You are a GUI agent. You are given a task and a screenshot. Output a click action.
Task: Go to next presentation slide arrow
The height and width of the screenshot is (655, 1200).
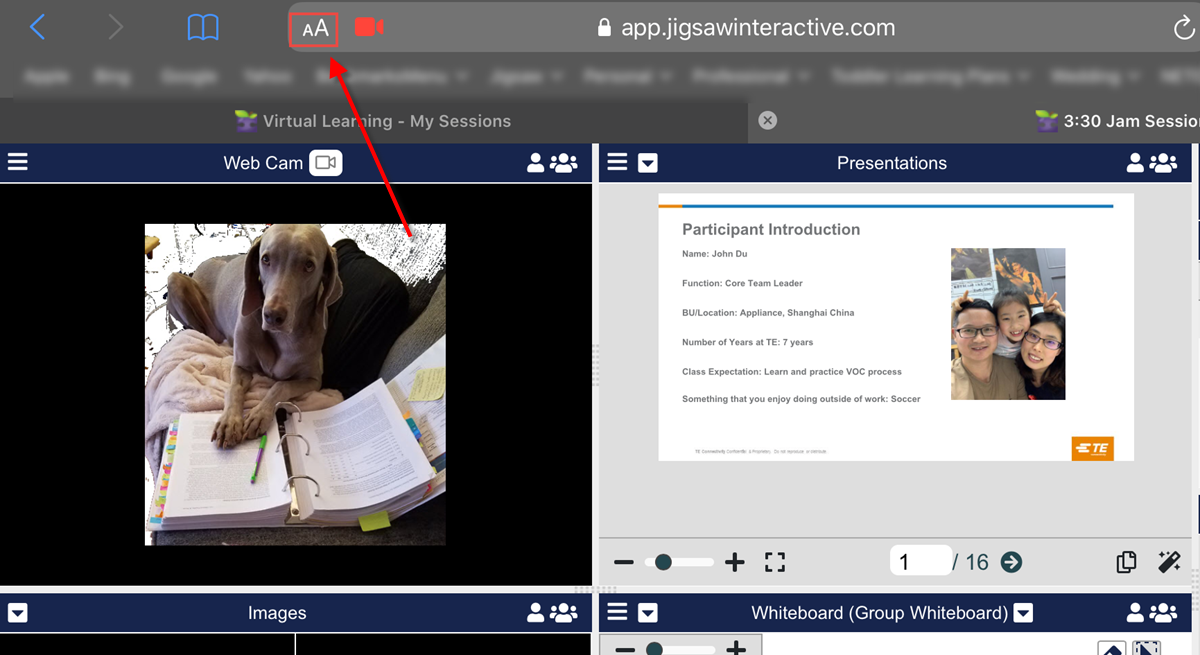(x=1011, y=562)
